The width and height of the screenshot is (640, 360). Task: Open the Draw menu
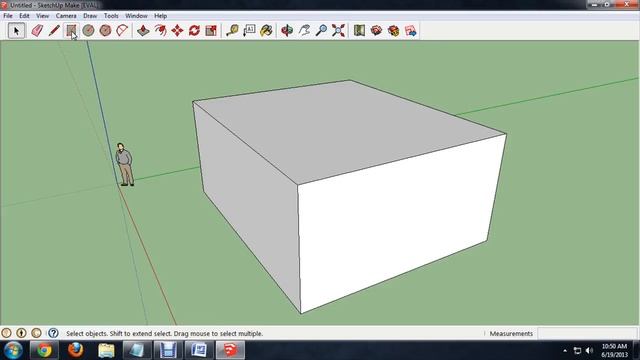coord(90,16)
